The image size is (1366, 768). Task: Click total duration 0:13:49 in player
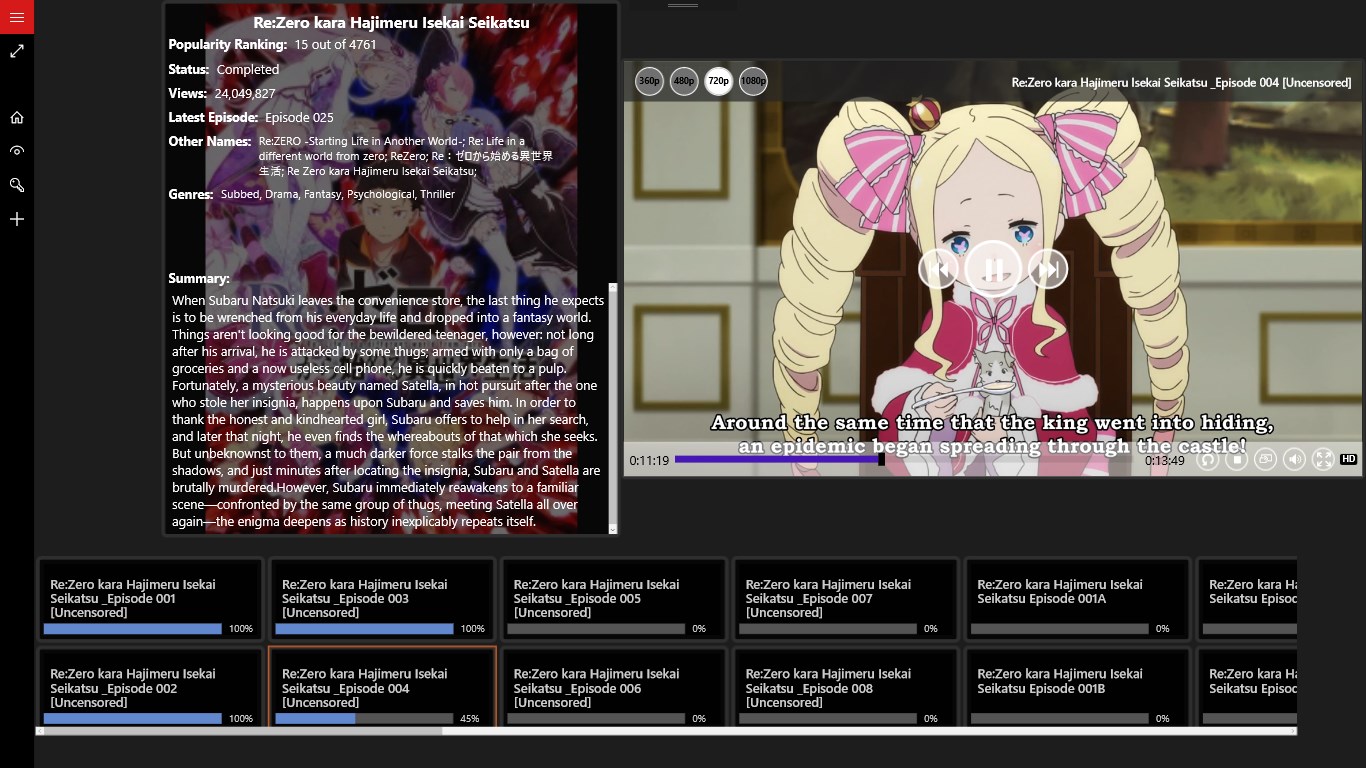click(1165, 461)
